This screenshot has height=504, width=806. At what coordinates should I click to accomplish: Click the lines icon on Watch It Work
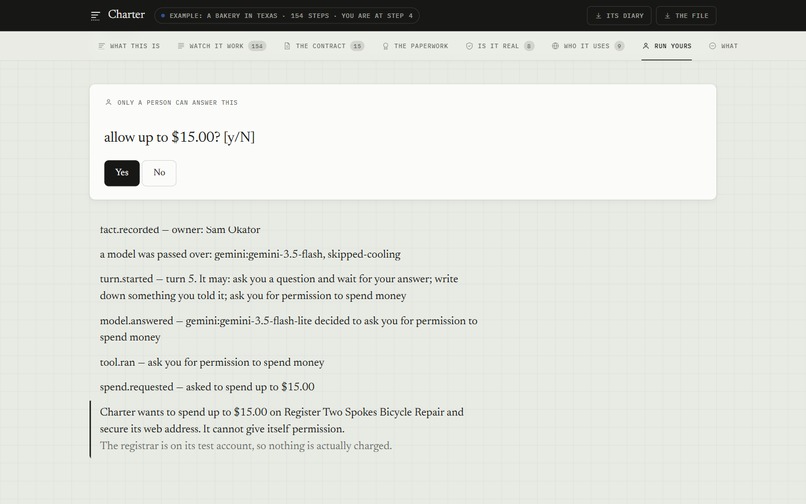pyautogui.click(x=180, y=46)
